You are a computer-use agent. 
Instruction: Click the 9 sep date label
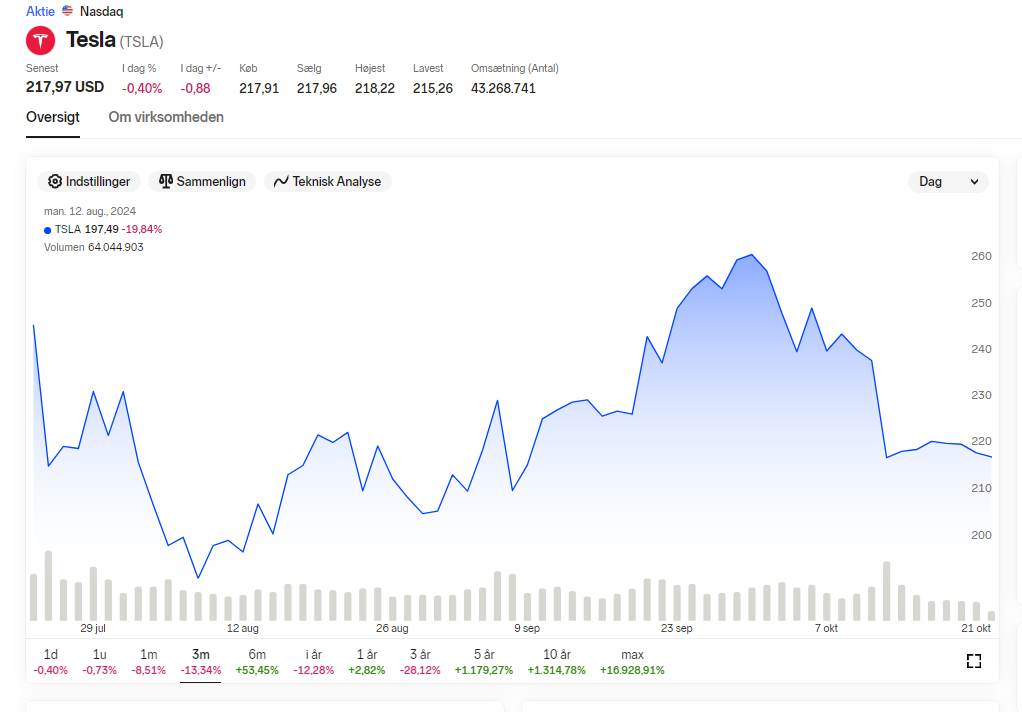(527, 628)
